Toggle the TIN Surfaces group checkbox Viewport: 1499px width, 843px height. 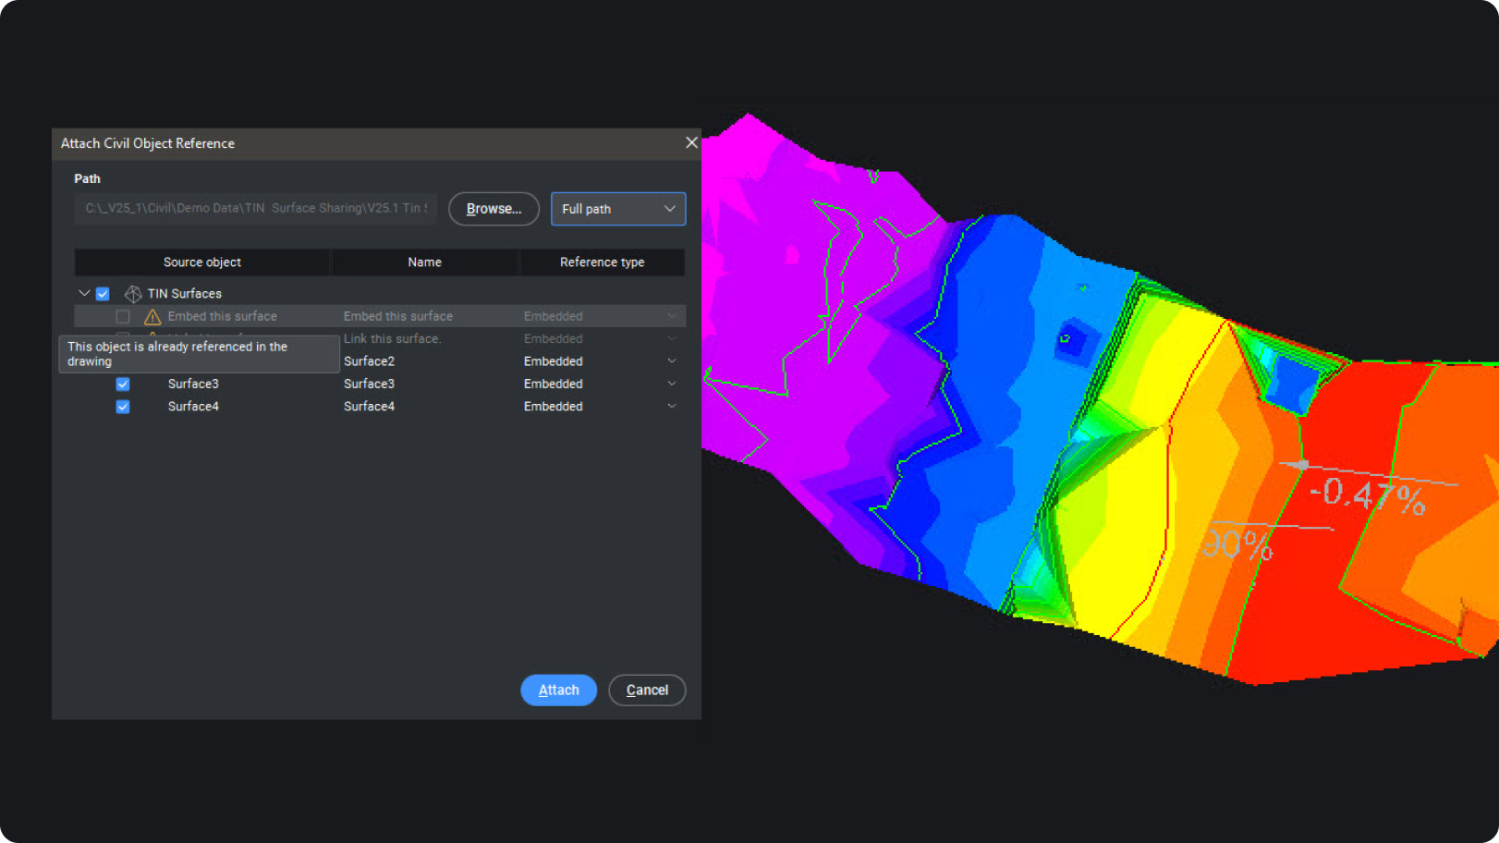[x=102, y=294]
